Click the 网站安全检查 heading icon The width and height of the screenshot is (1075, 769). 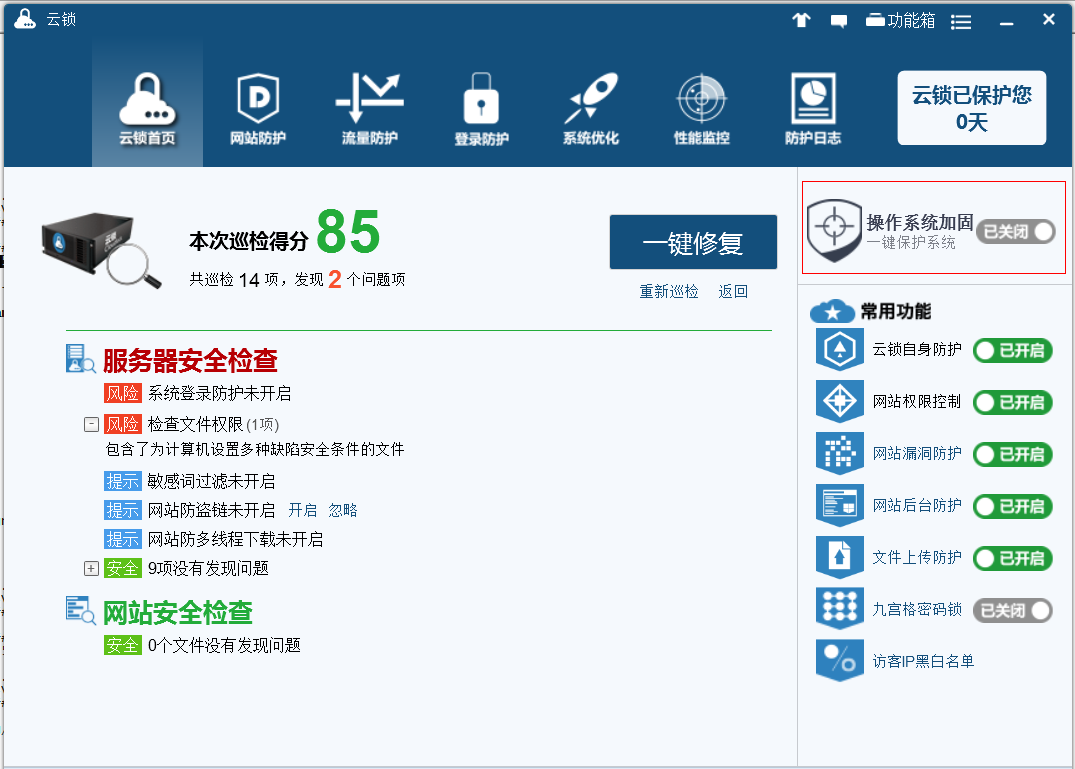click(x=80, y=610)
